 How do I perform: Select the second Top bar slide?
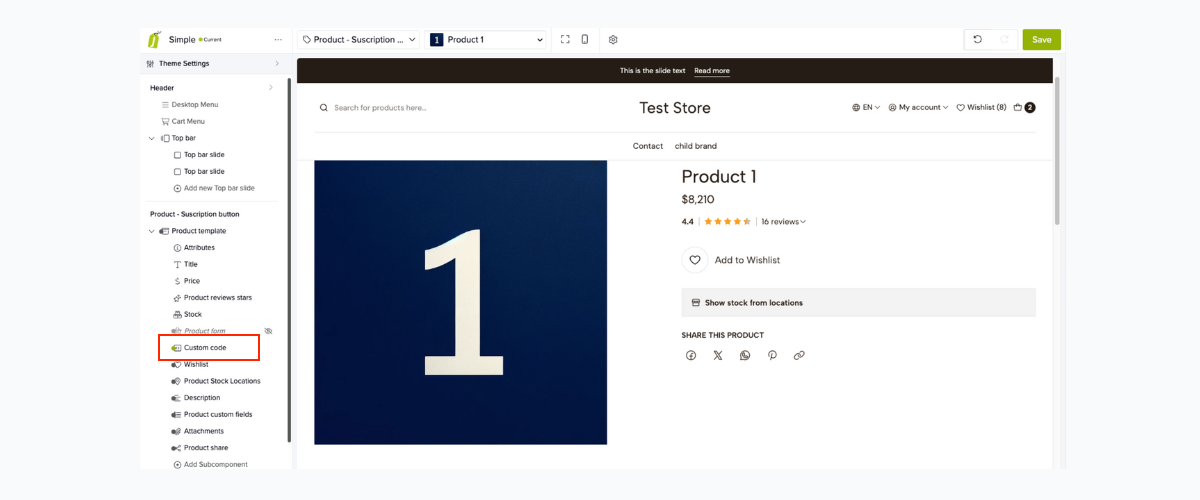click(x=204, y=171)
